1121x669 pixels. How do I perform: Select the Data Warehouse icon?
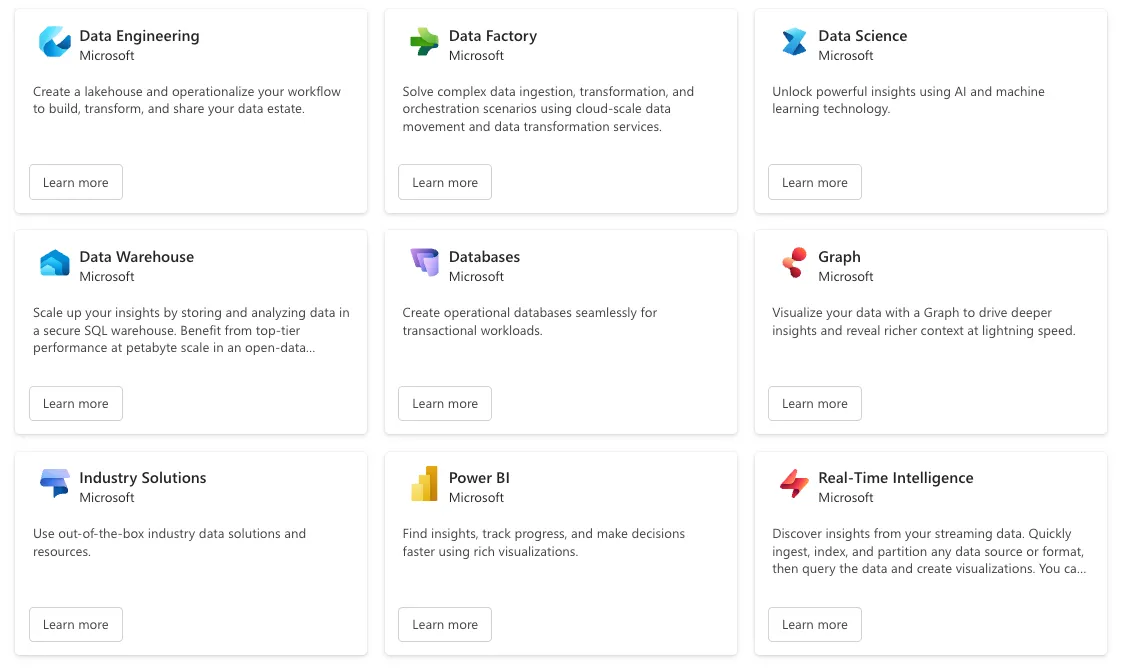pos(54,263)
